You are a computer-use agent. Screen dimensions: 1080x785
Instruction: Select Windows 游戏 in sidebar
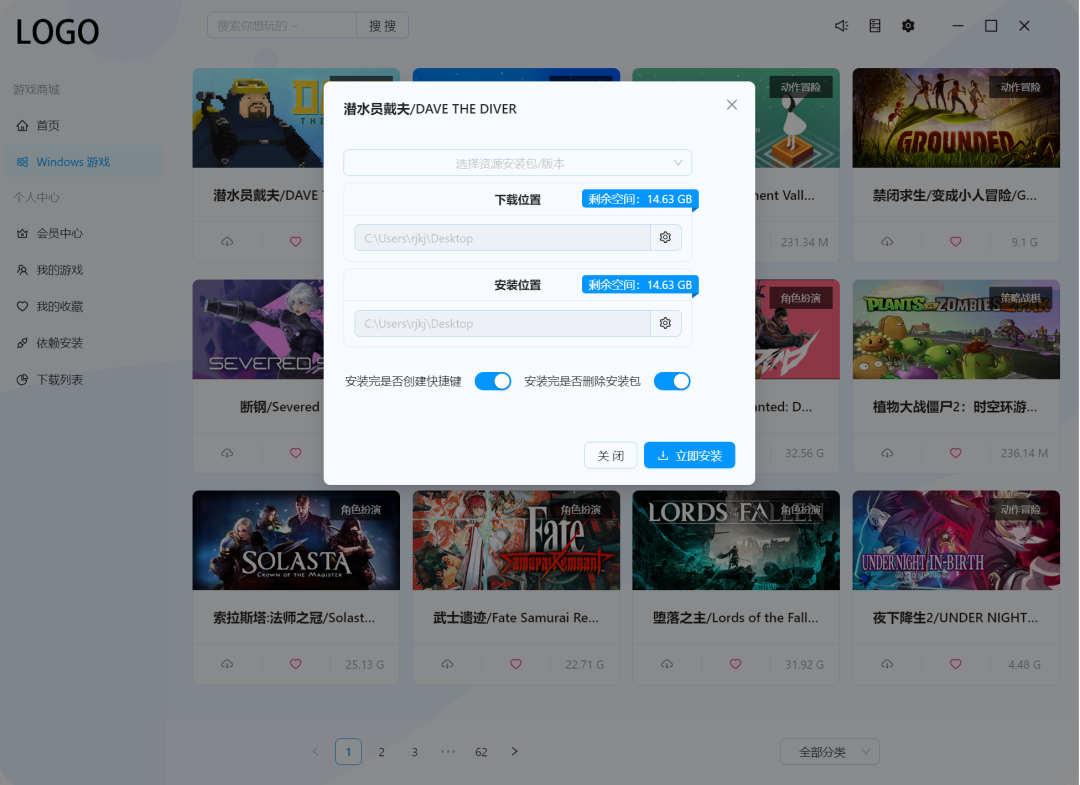pyautogui.click(x=83, y=162)
